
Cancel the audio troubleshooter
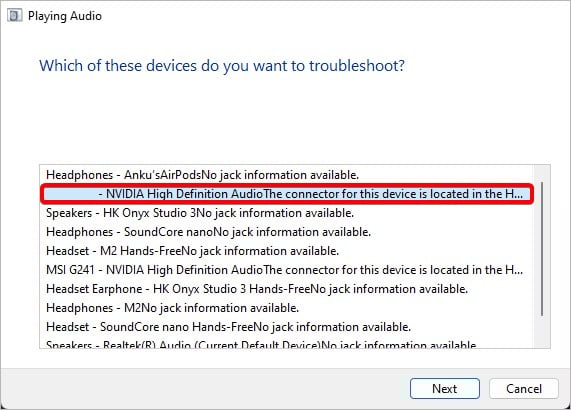(524, 389)
